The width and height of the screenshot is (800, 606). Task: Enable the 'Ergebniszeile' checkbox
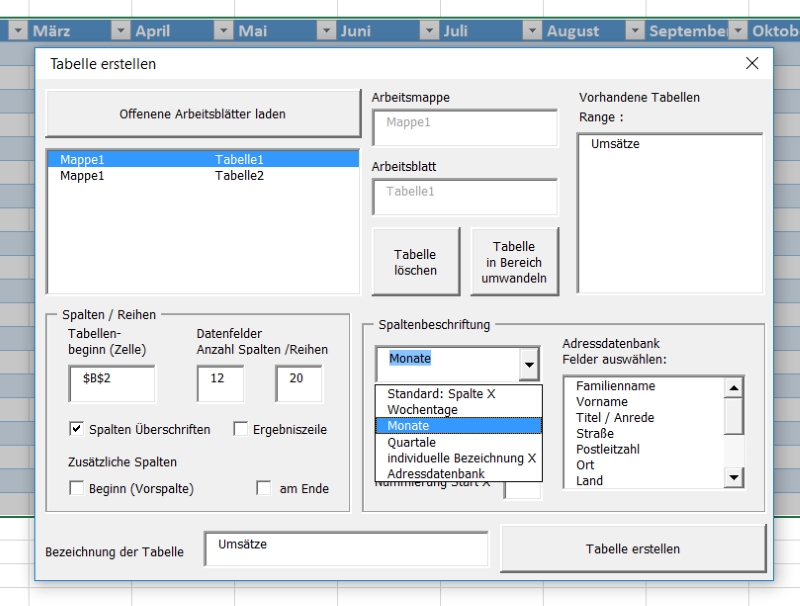tap(241, 429)
